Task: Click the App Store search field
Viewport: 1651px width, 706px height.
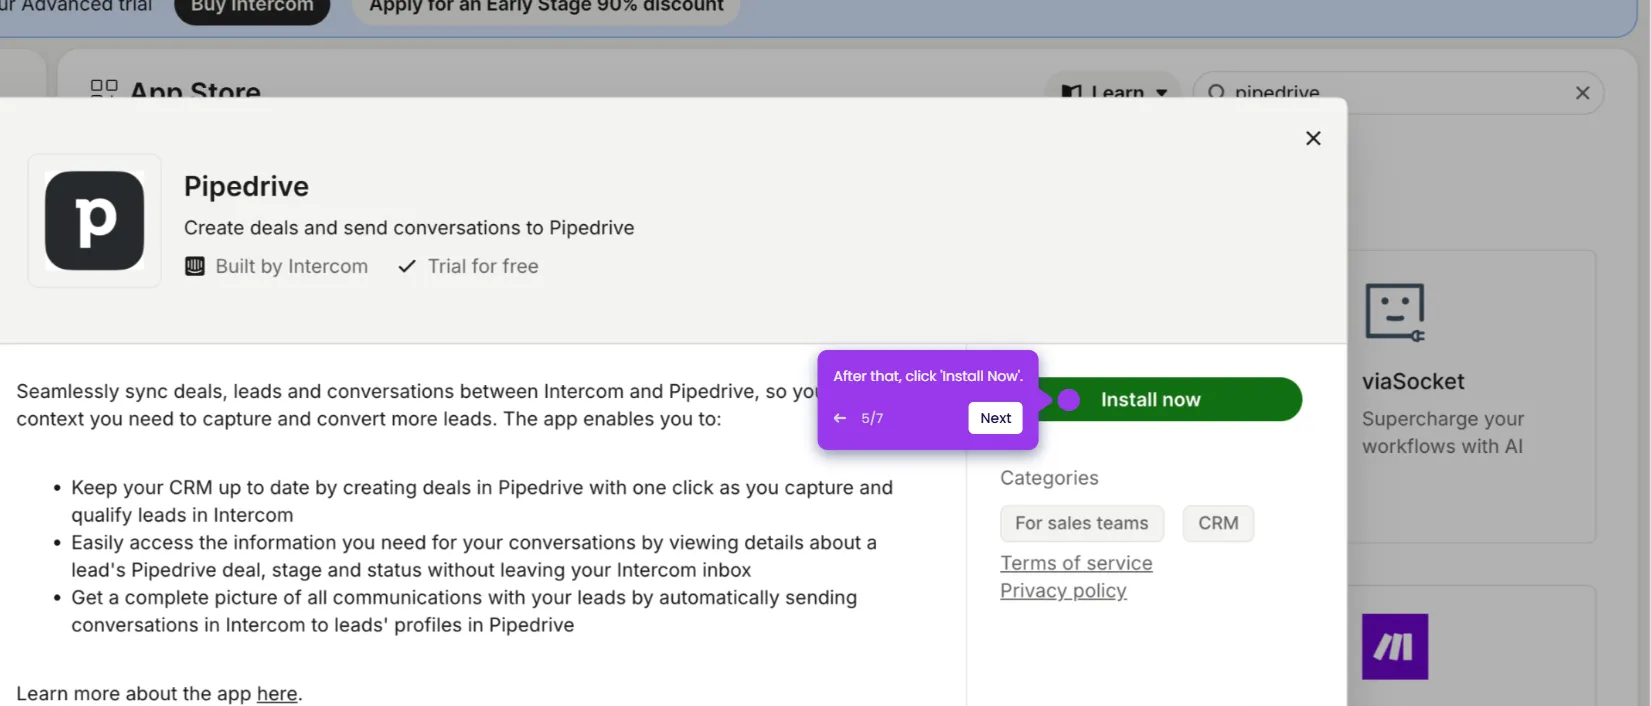Action: pos(1398,92)
